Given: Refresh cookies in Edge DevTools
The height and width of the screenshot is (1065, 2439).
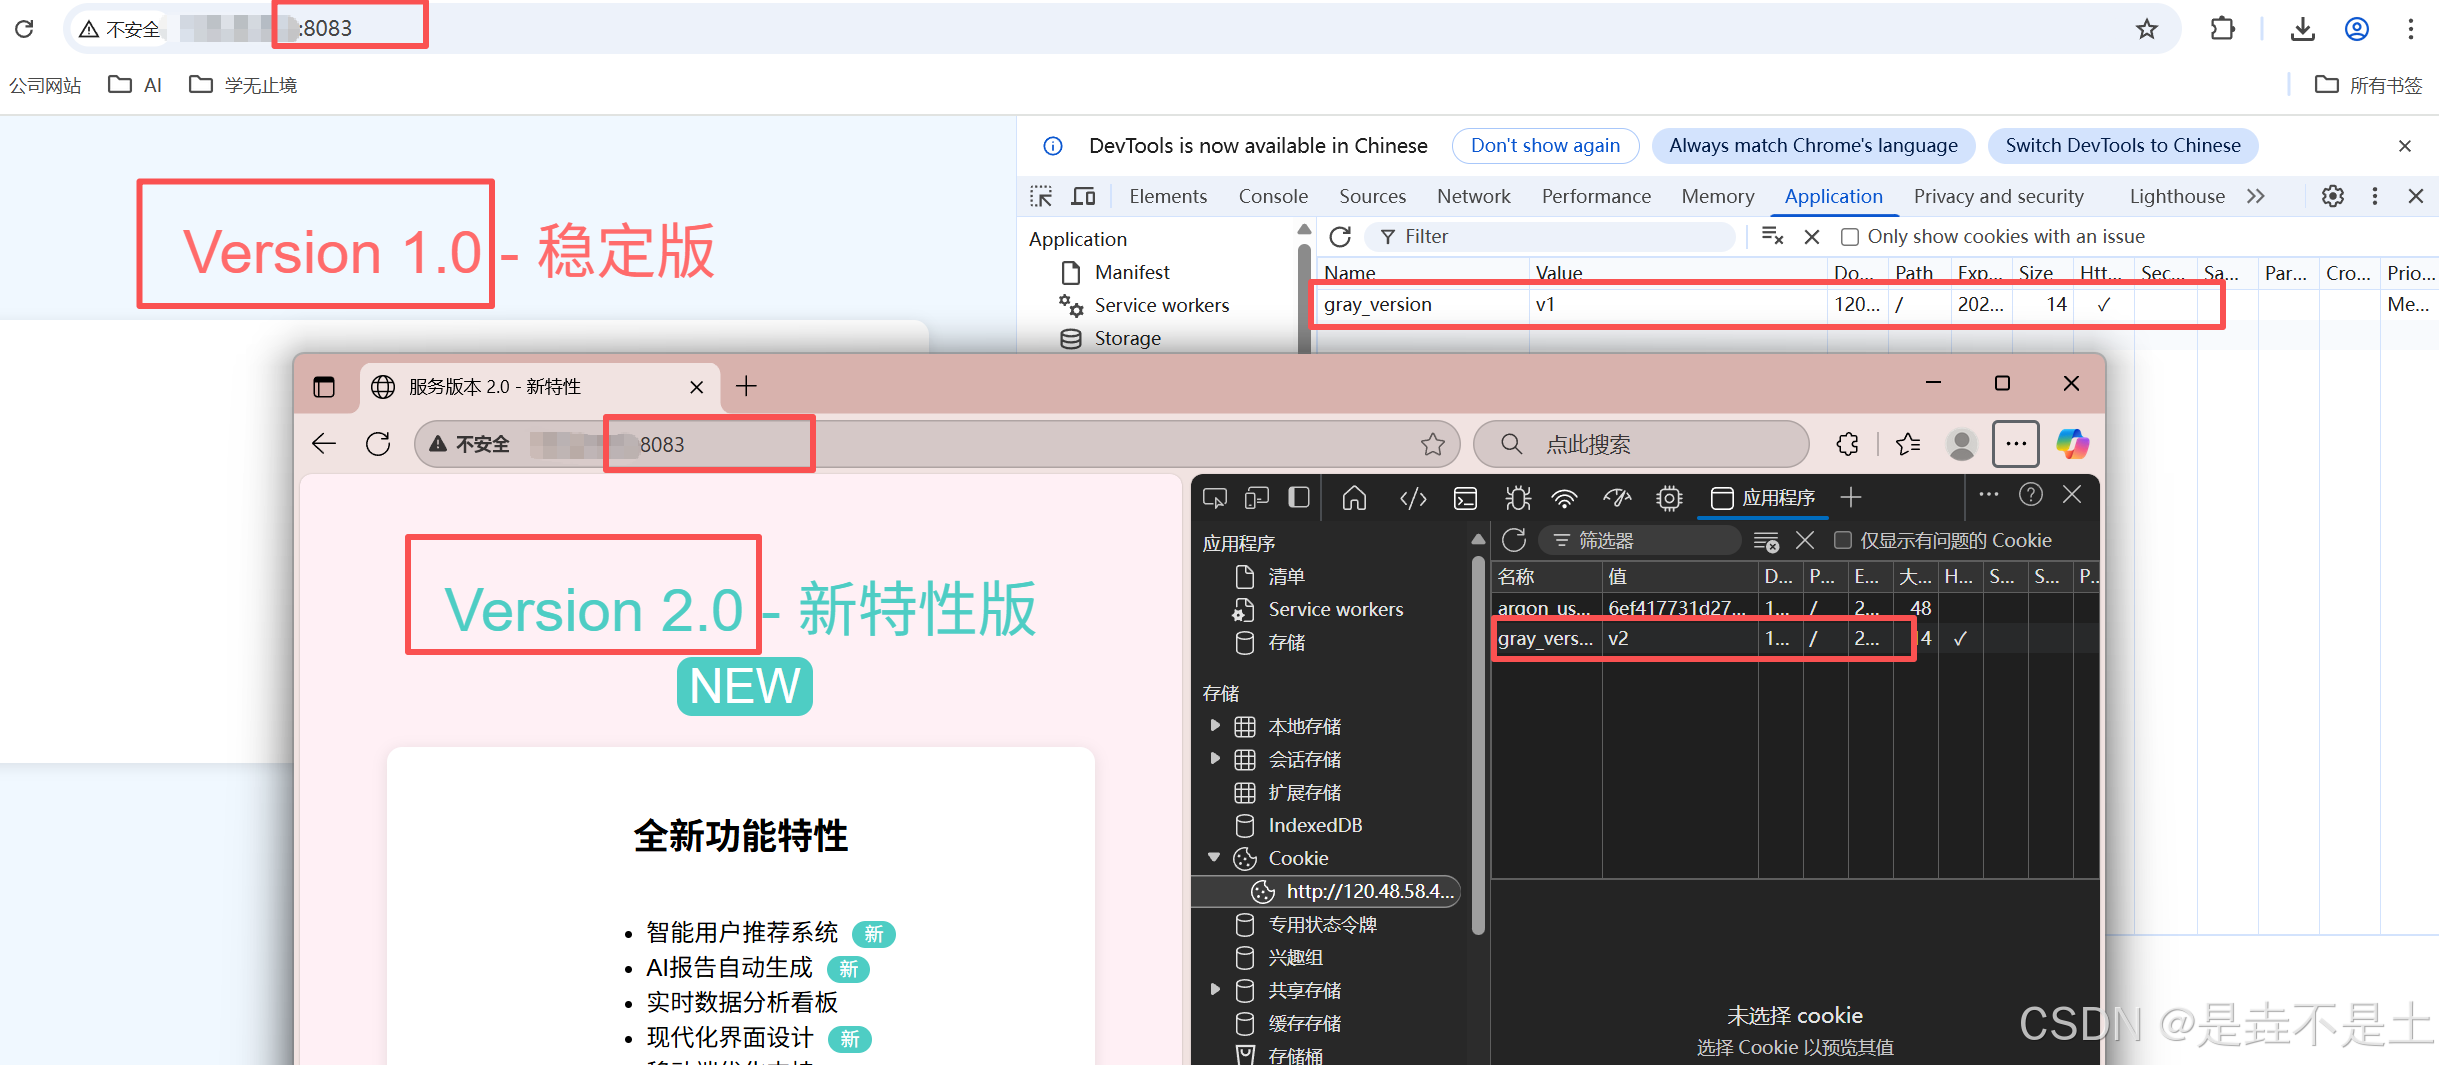Looking at the screenshot, I should (x=1514, y=540).
